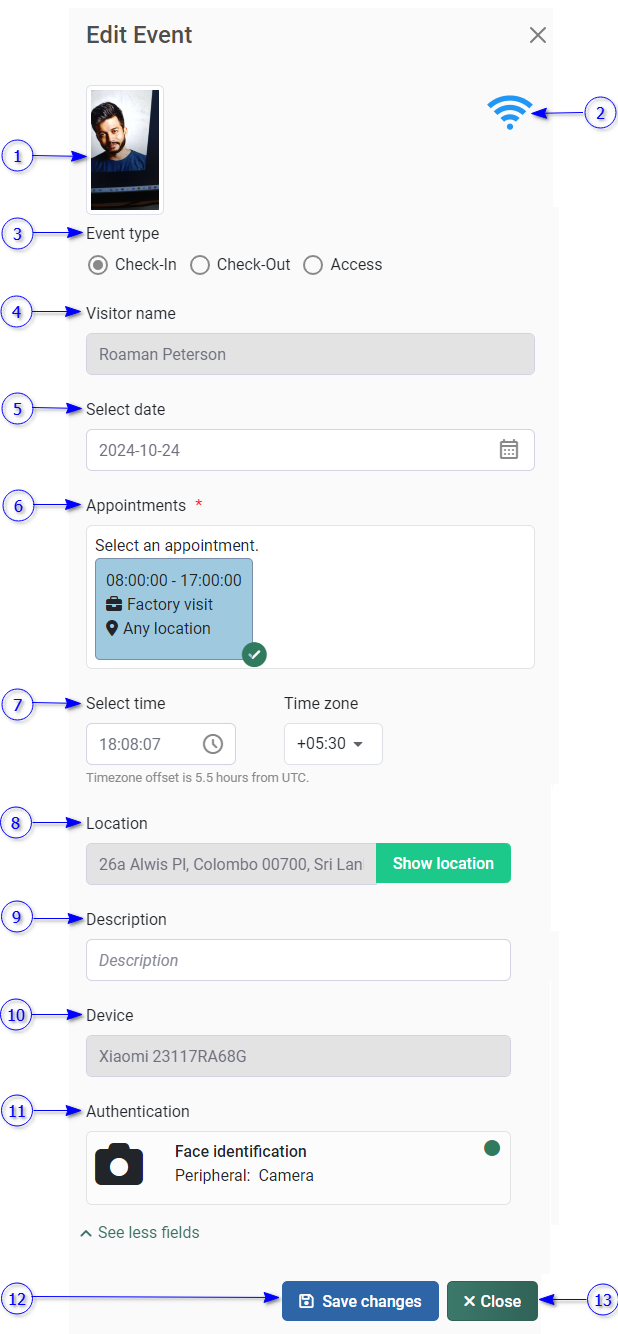Click into the Description input field
Screen dimensions: 618x1334
pos(298,960)
